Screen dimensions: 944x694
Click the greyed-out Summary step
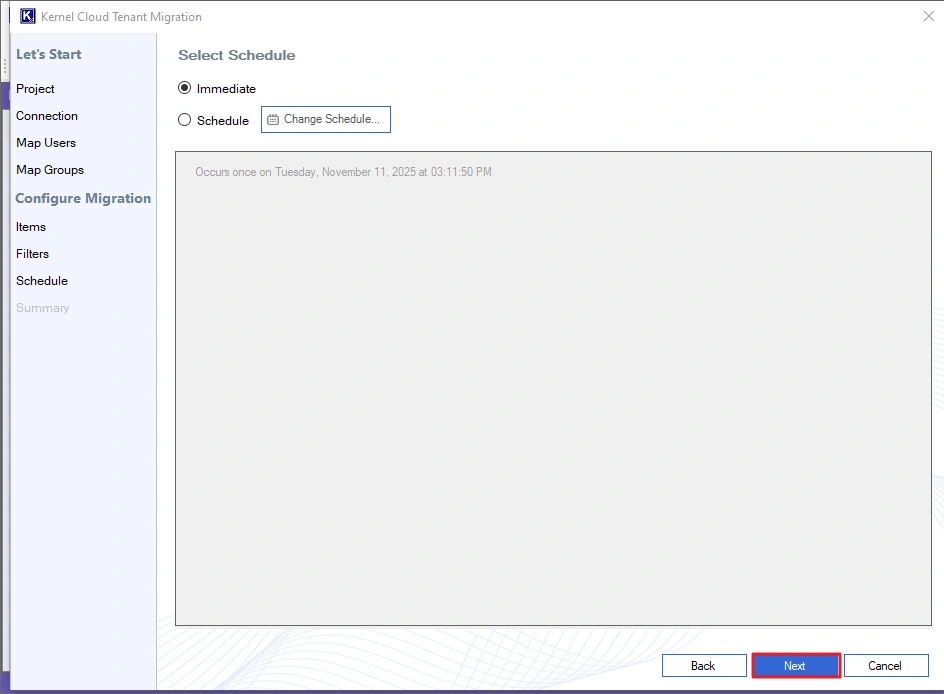pyautogui.click(x=43, y=308)
